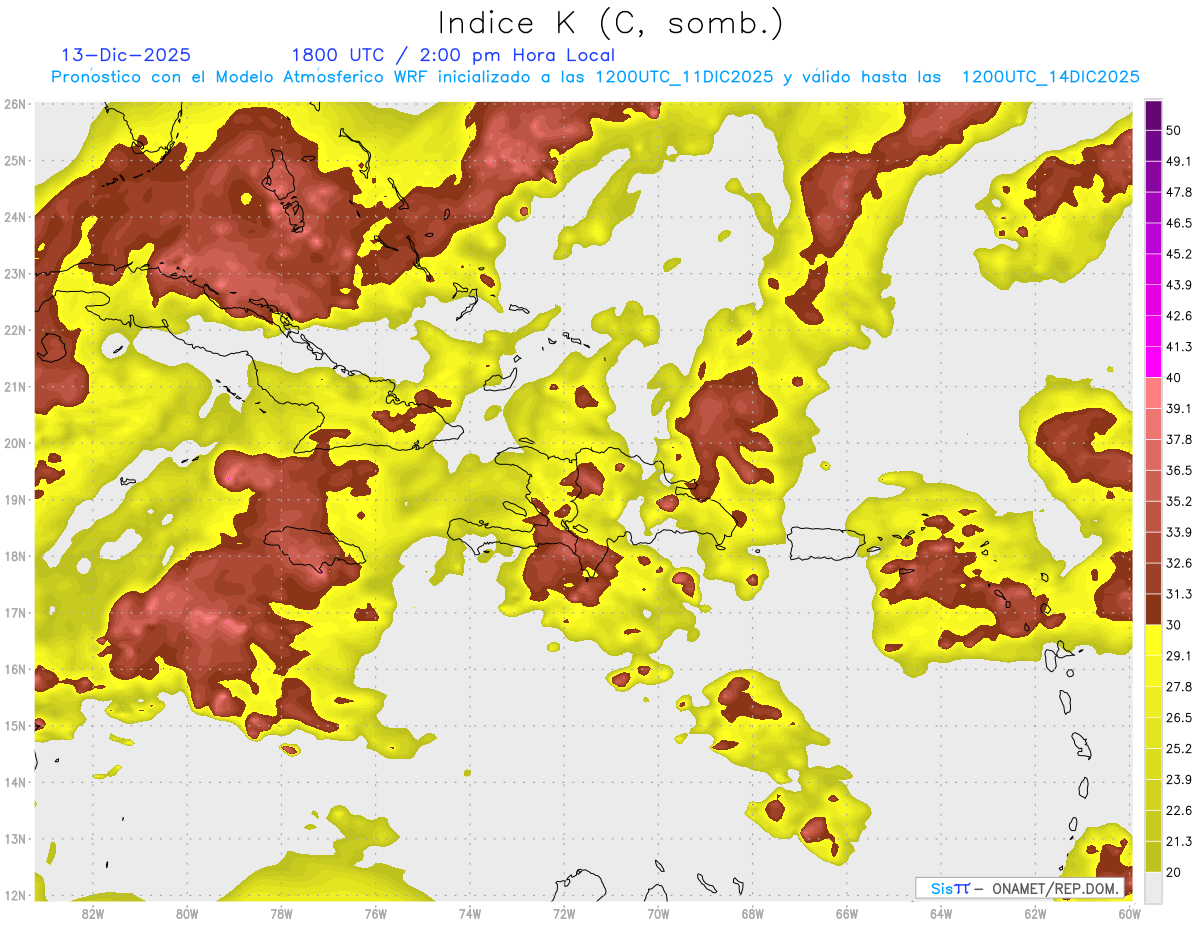Click the latitude label '21N'
Viewport: 1200px width, 927px height.
pos(14,387)
